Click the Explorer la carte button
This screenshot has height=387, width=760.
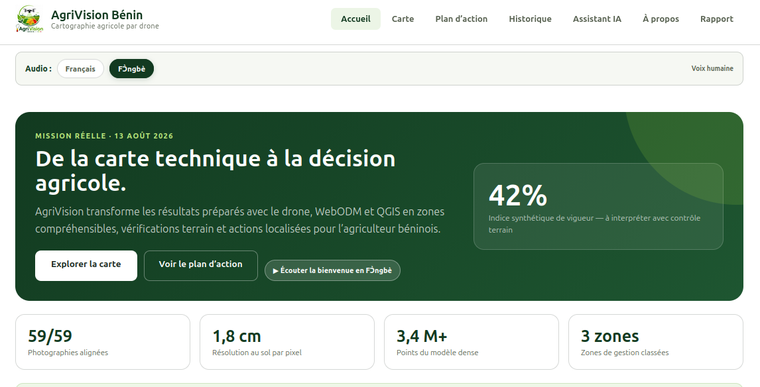tap(86, 265)
